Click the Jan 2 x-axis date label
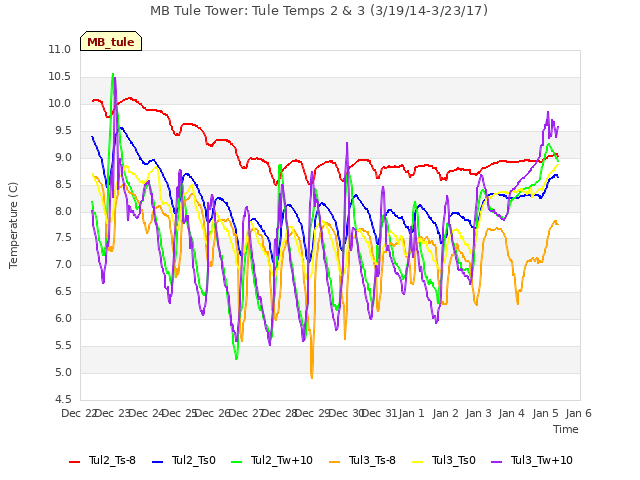The width and height of the screenshot is (640, 480). pyautogui.click(x=445, y=413)
